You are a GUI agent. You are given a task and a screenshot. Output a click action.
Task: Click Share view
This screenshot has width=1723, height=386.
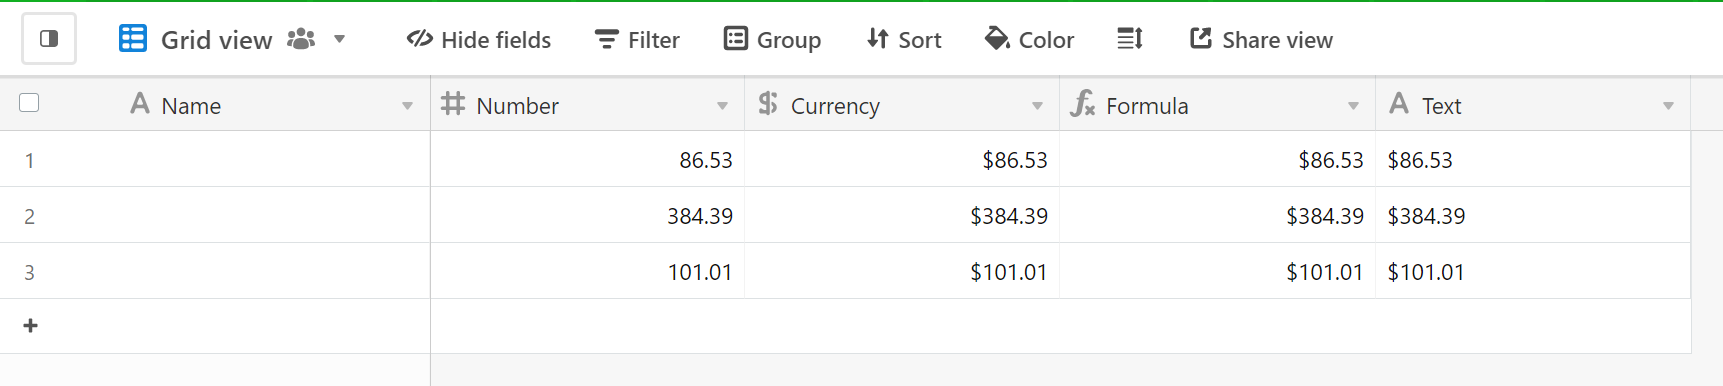1261,40
